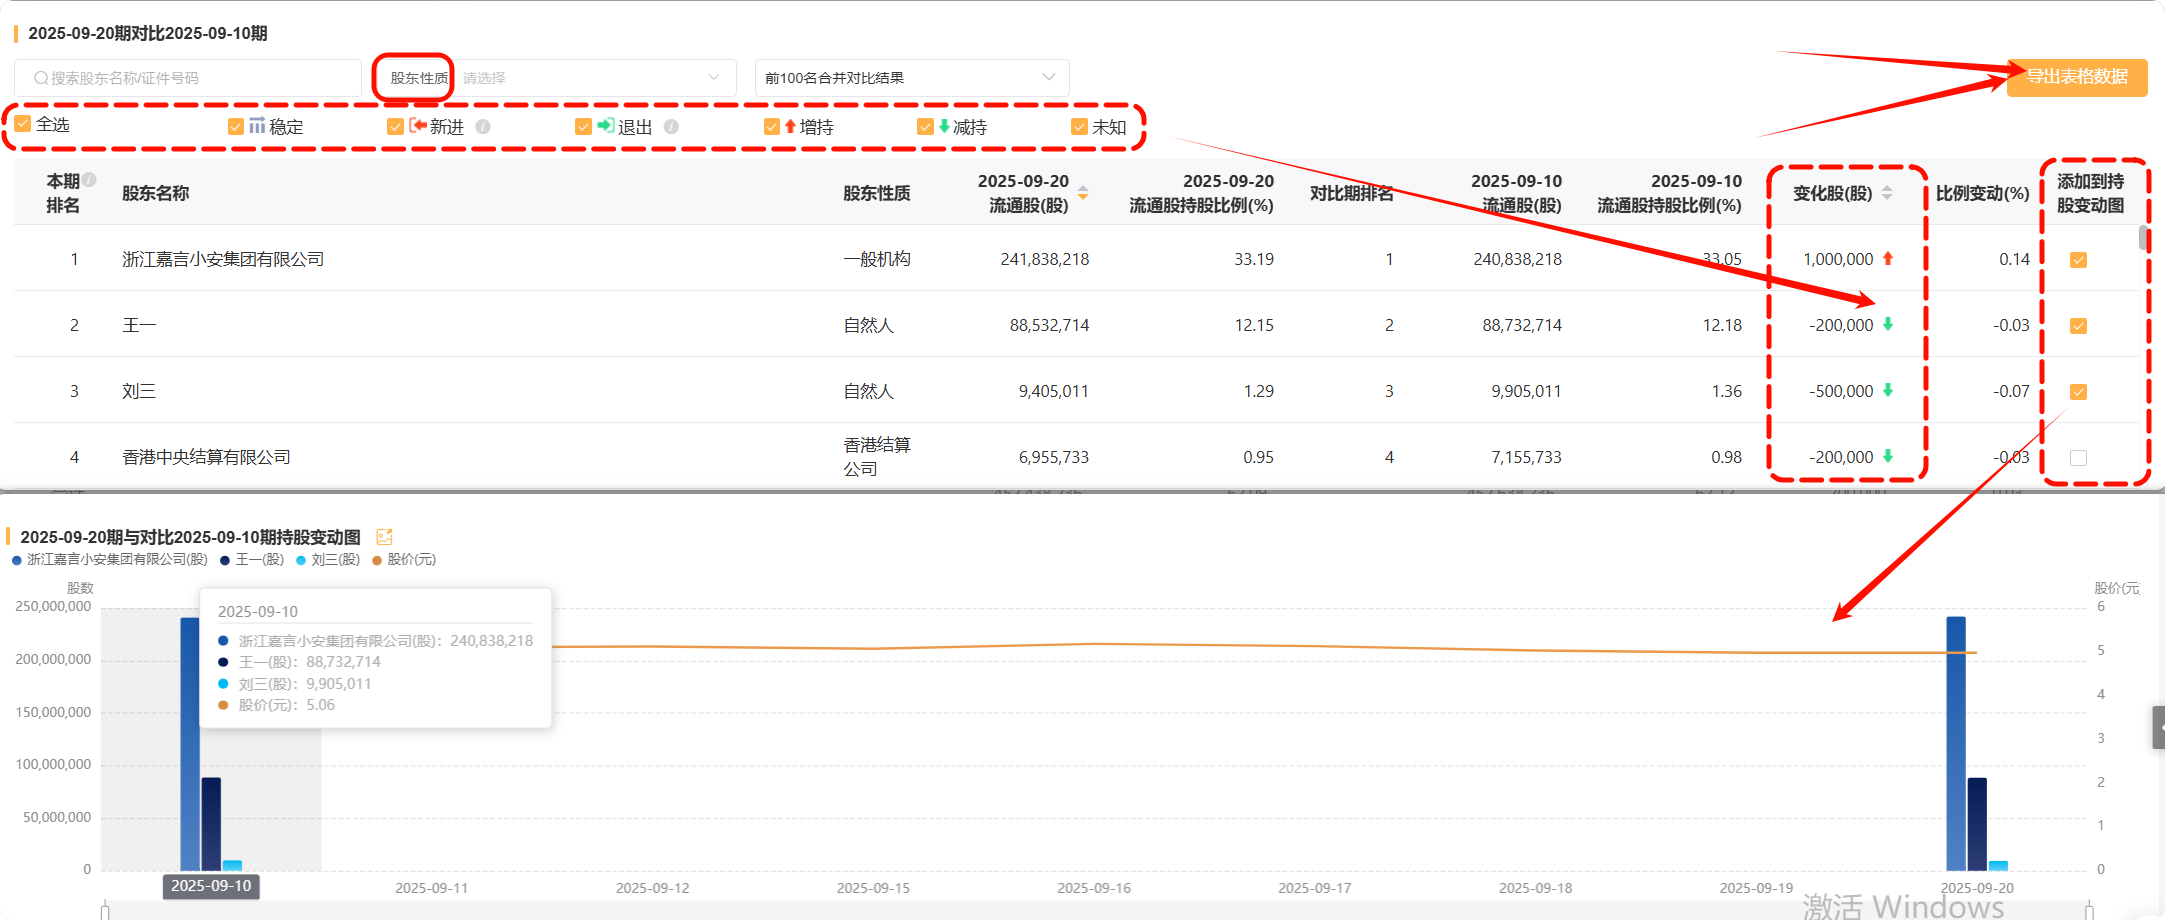
Task: Sort by the 变化股(股) column arrows
Action: [x=1887, y=193]
